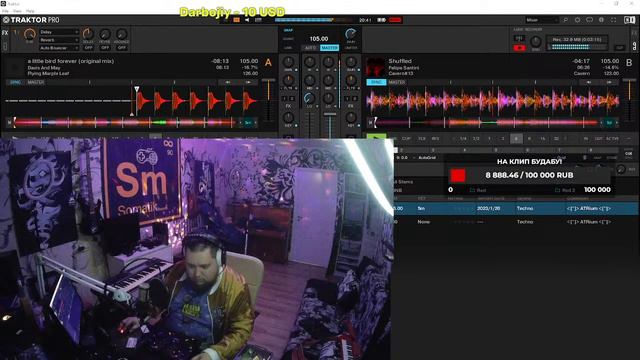Screen dimensions: 640x360
Task: Click the Delay effect amount knob
Action: point(88,34)
